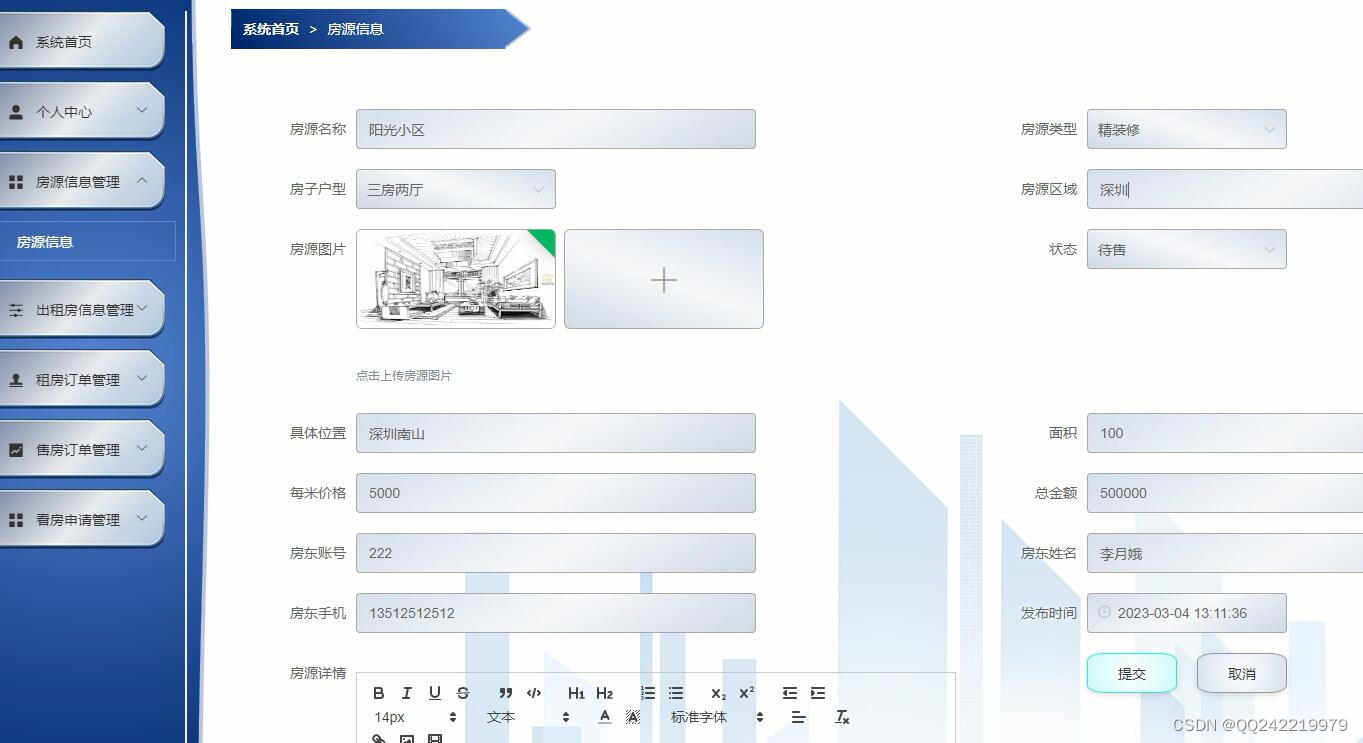Apply strikethrough text formatting

point(463,692)
